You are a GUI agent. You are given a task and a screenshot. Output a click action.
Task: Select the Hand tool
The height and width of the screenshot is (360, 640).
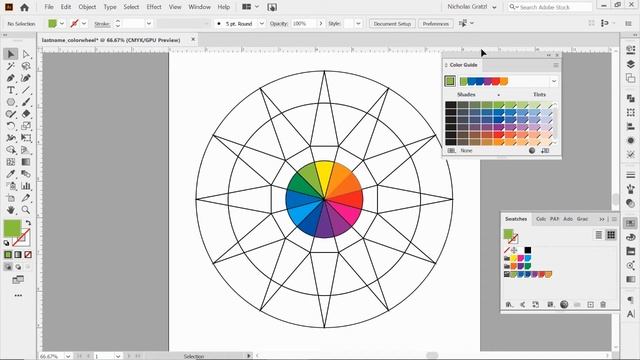point(11,210)
